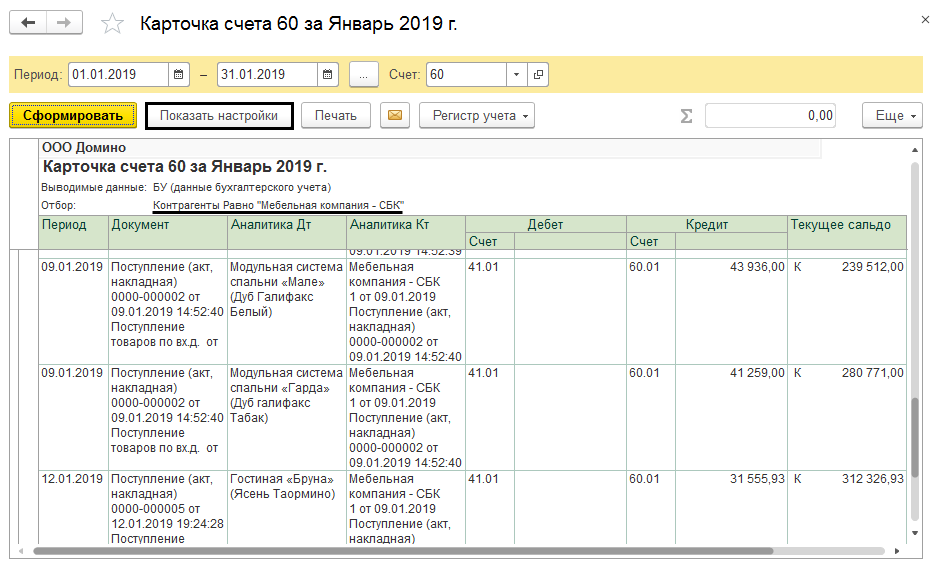
Task: Choose period using the ellipsis button
Action: [x=364, y=75]
